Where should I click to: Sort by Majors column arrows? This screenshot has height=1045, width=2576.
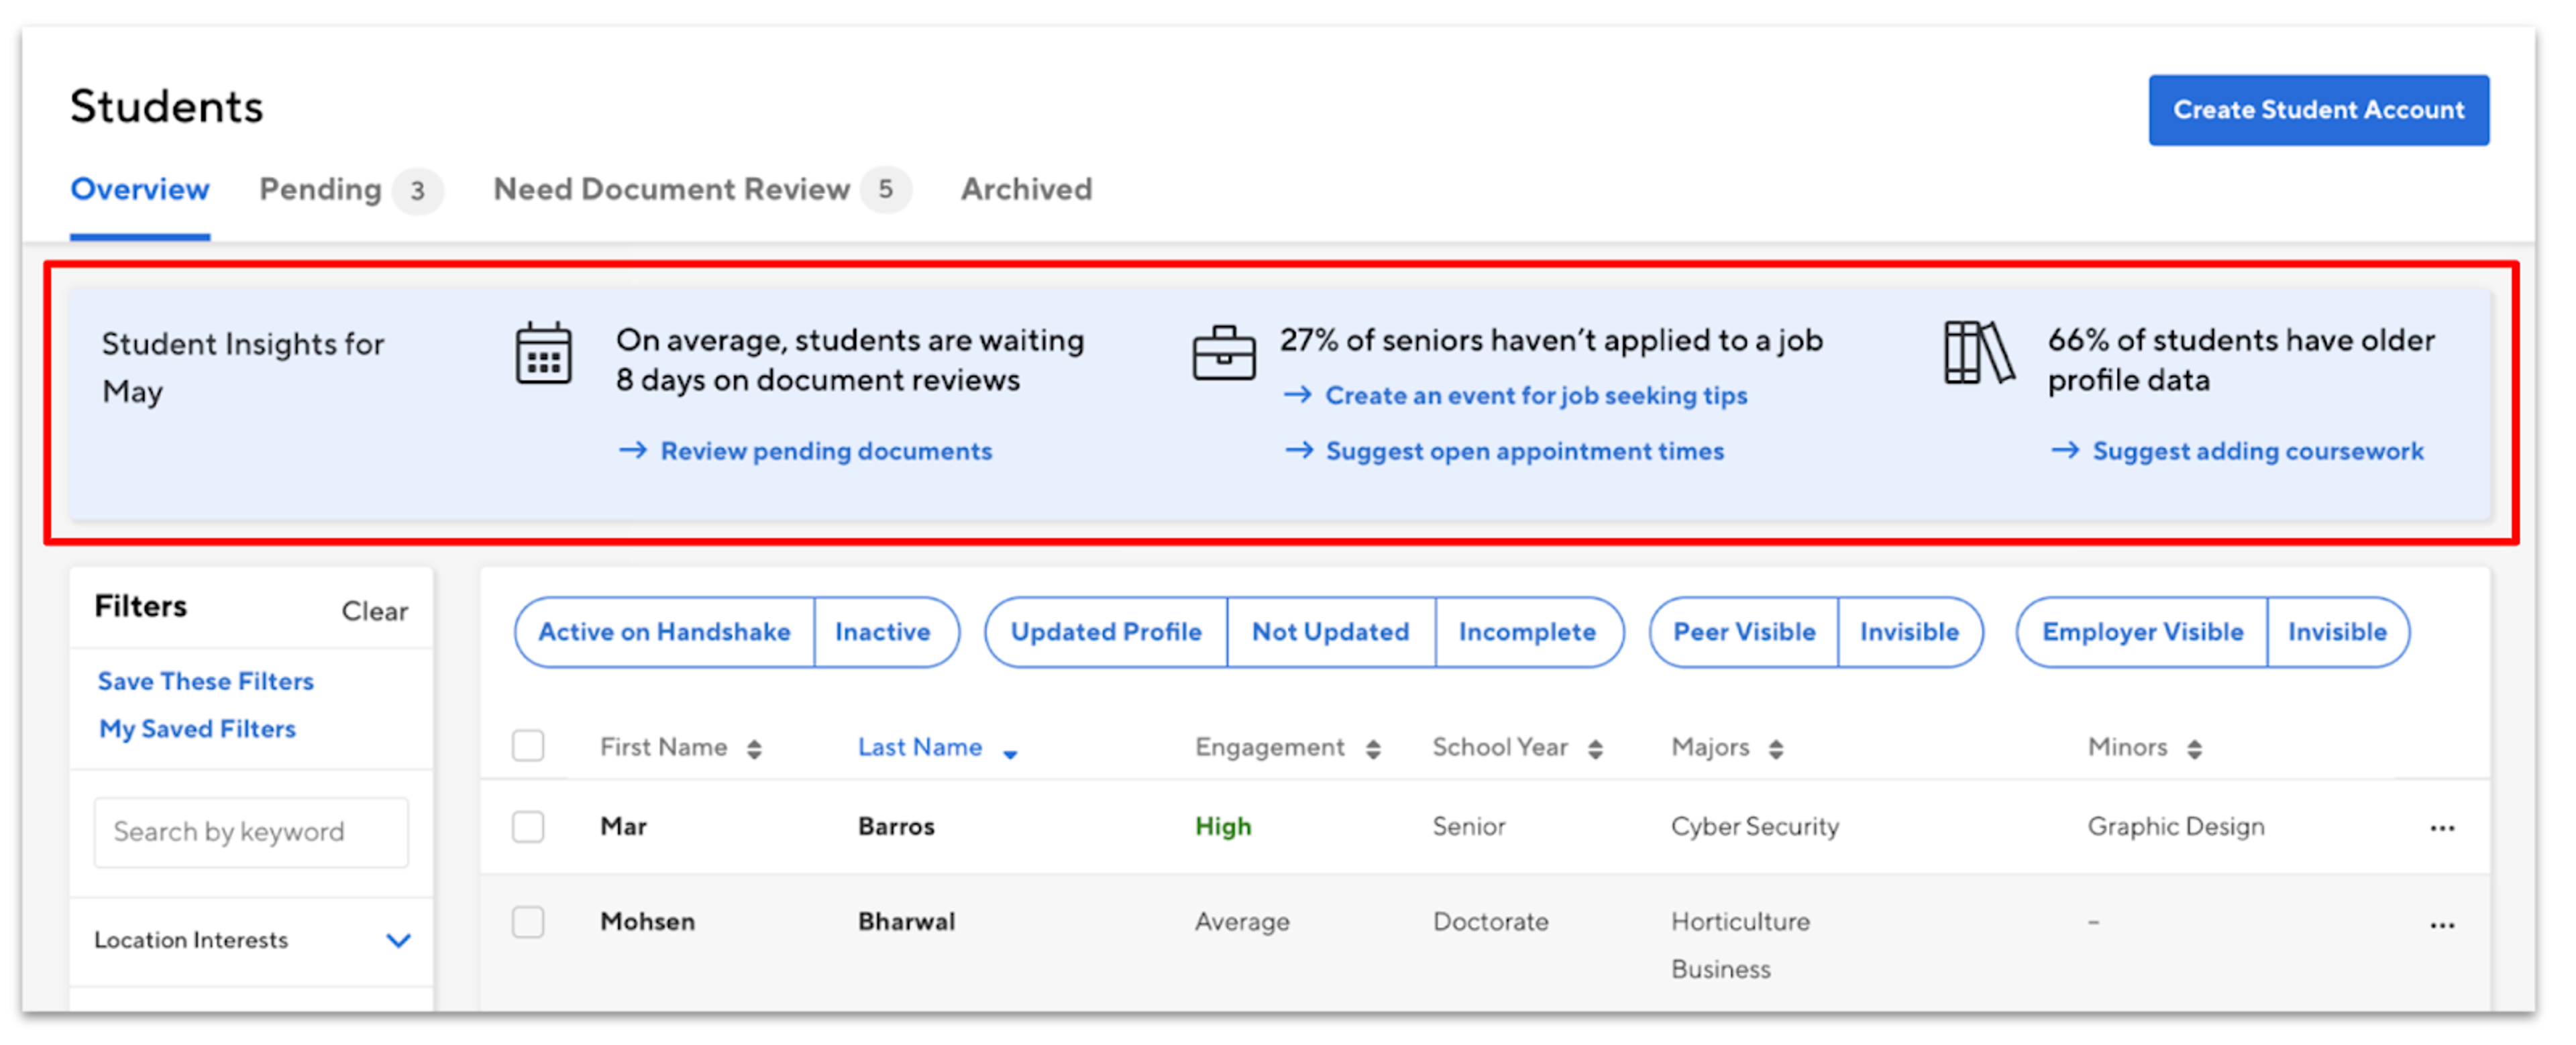click(x=1775, y=749)
